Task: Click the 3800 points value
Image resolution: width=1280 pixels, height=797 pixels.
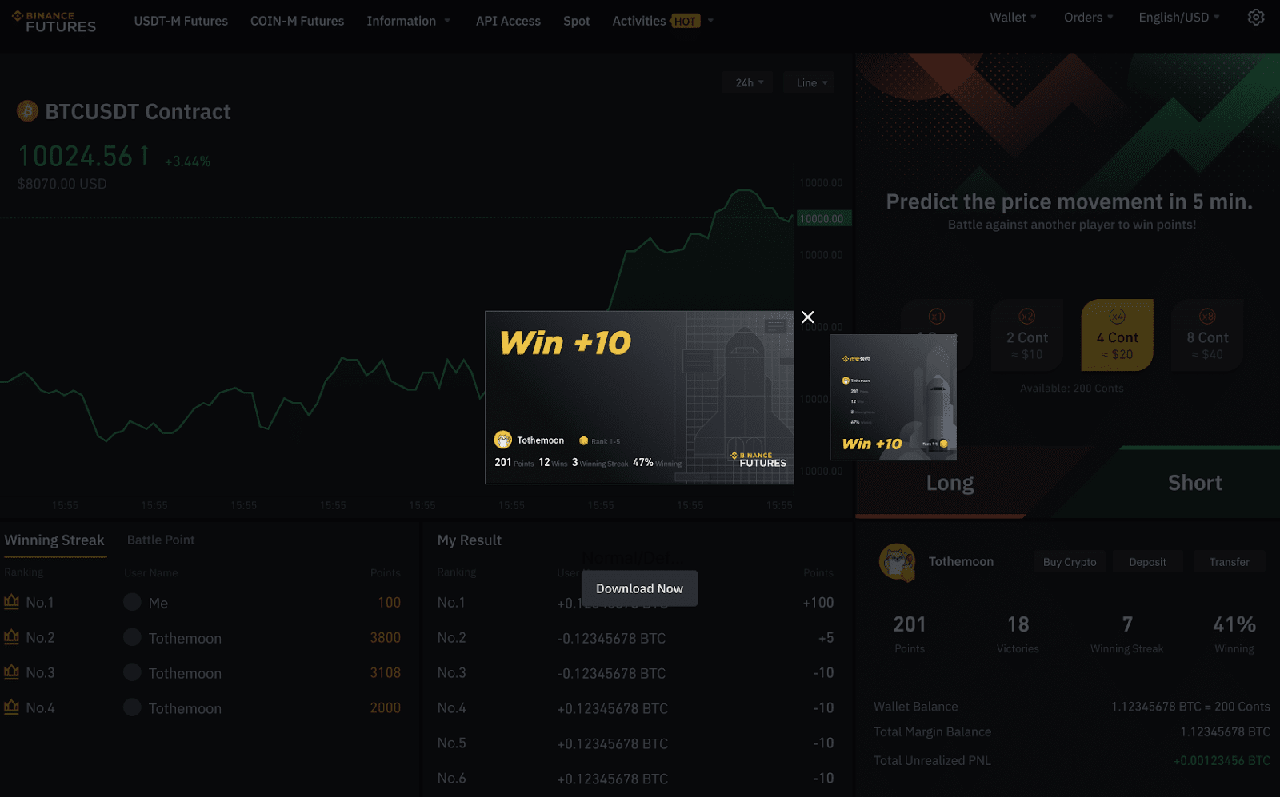Action: point(385,637)
